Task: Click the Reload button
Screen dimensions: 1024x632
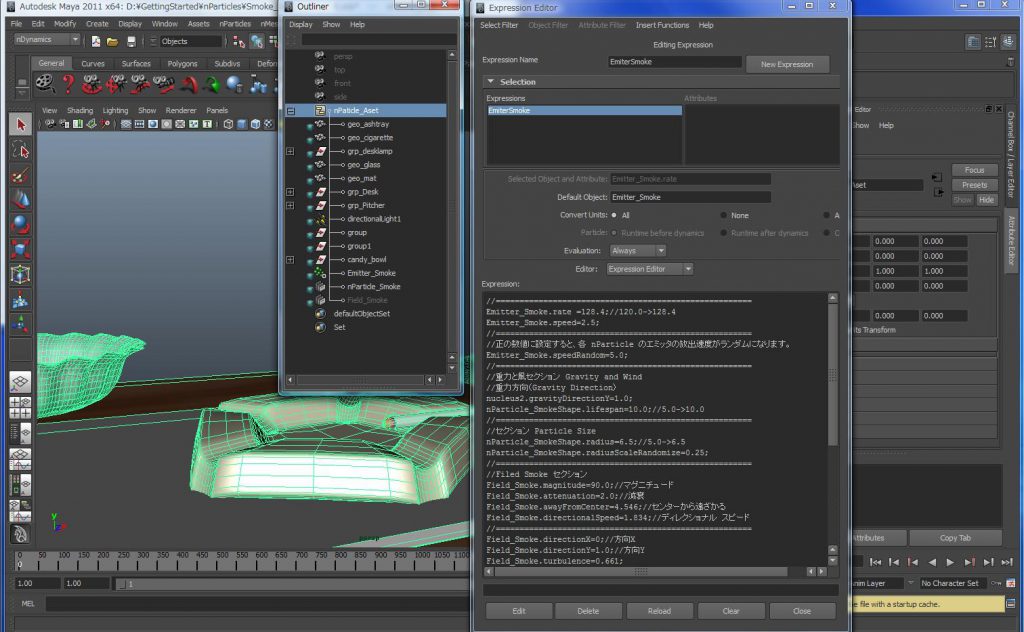Action: (x=660, y=611)
